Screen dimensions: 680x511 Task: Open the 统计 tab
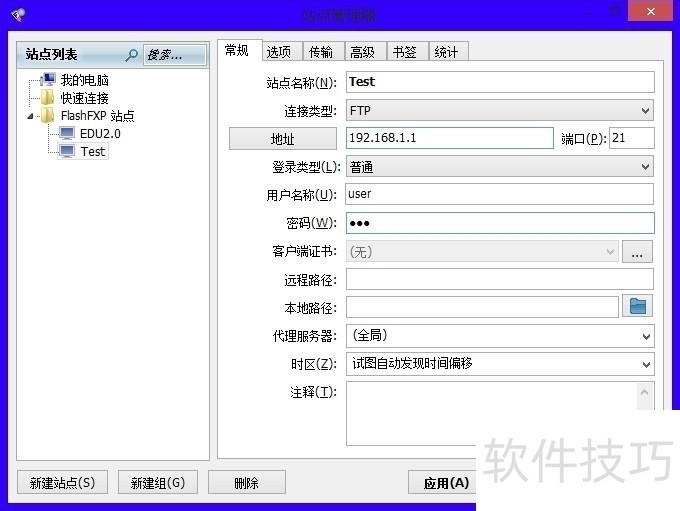(446, 52)
